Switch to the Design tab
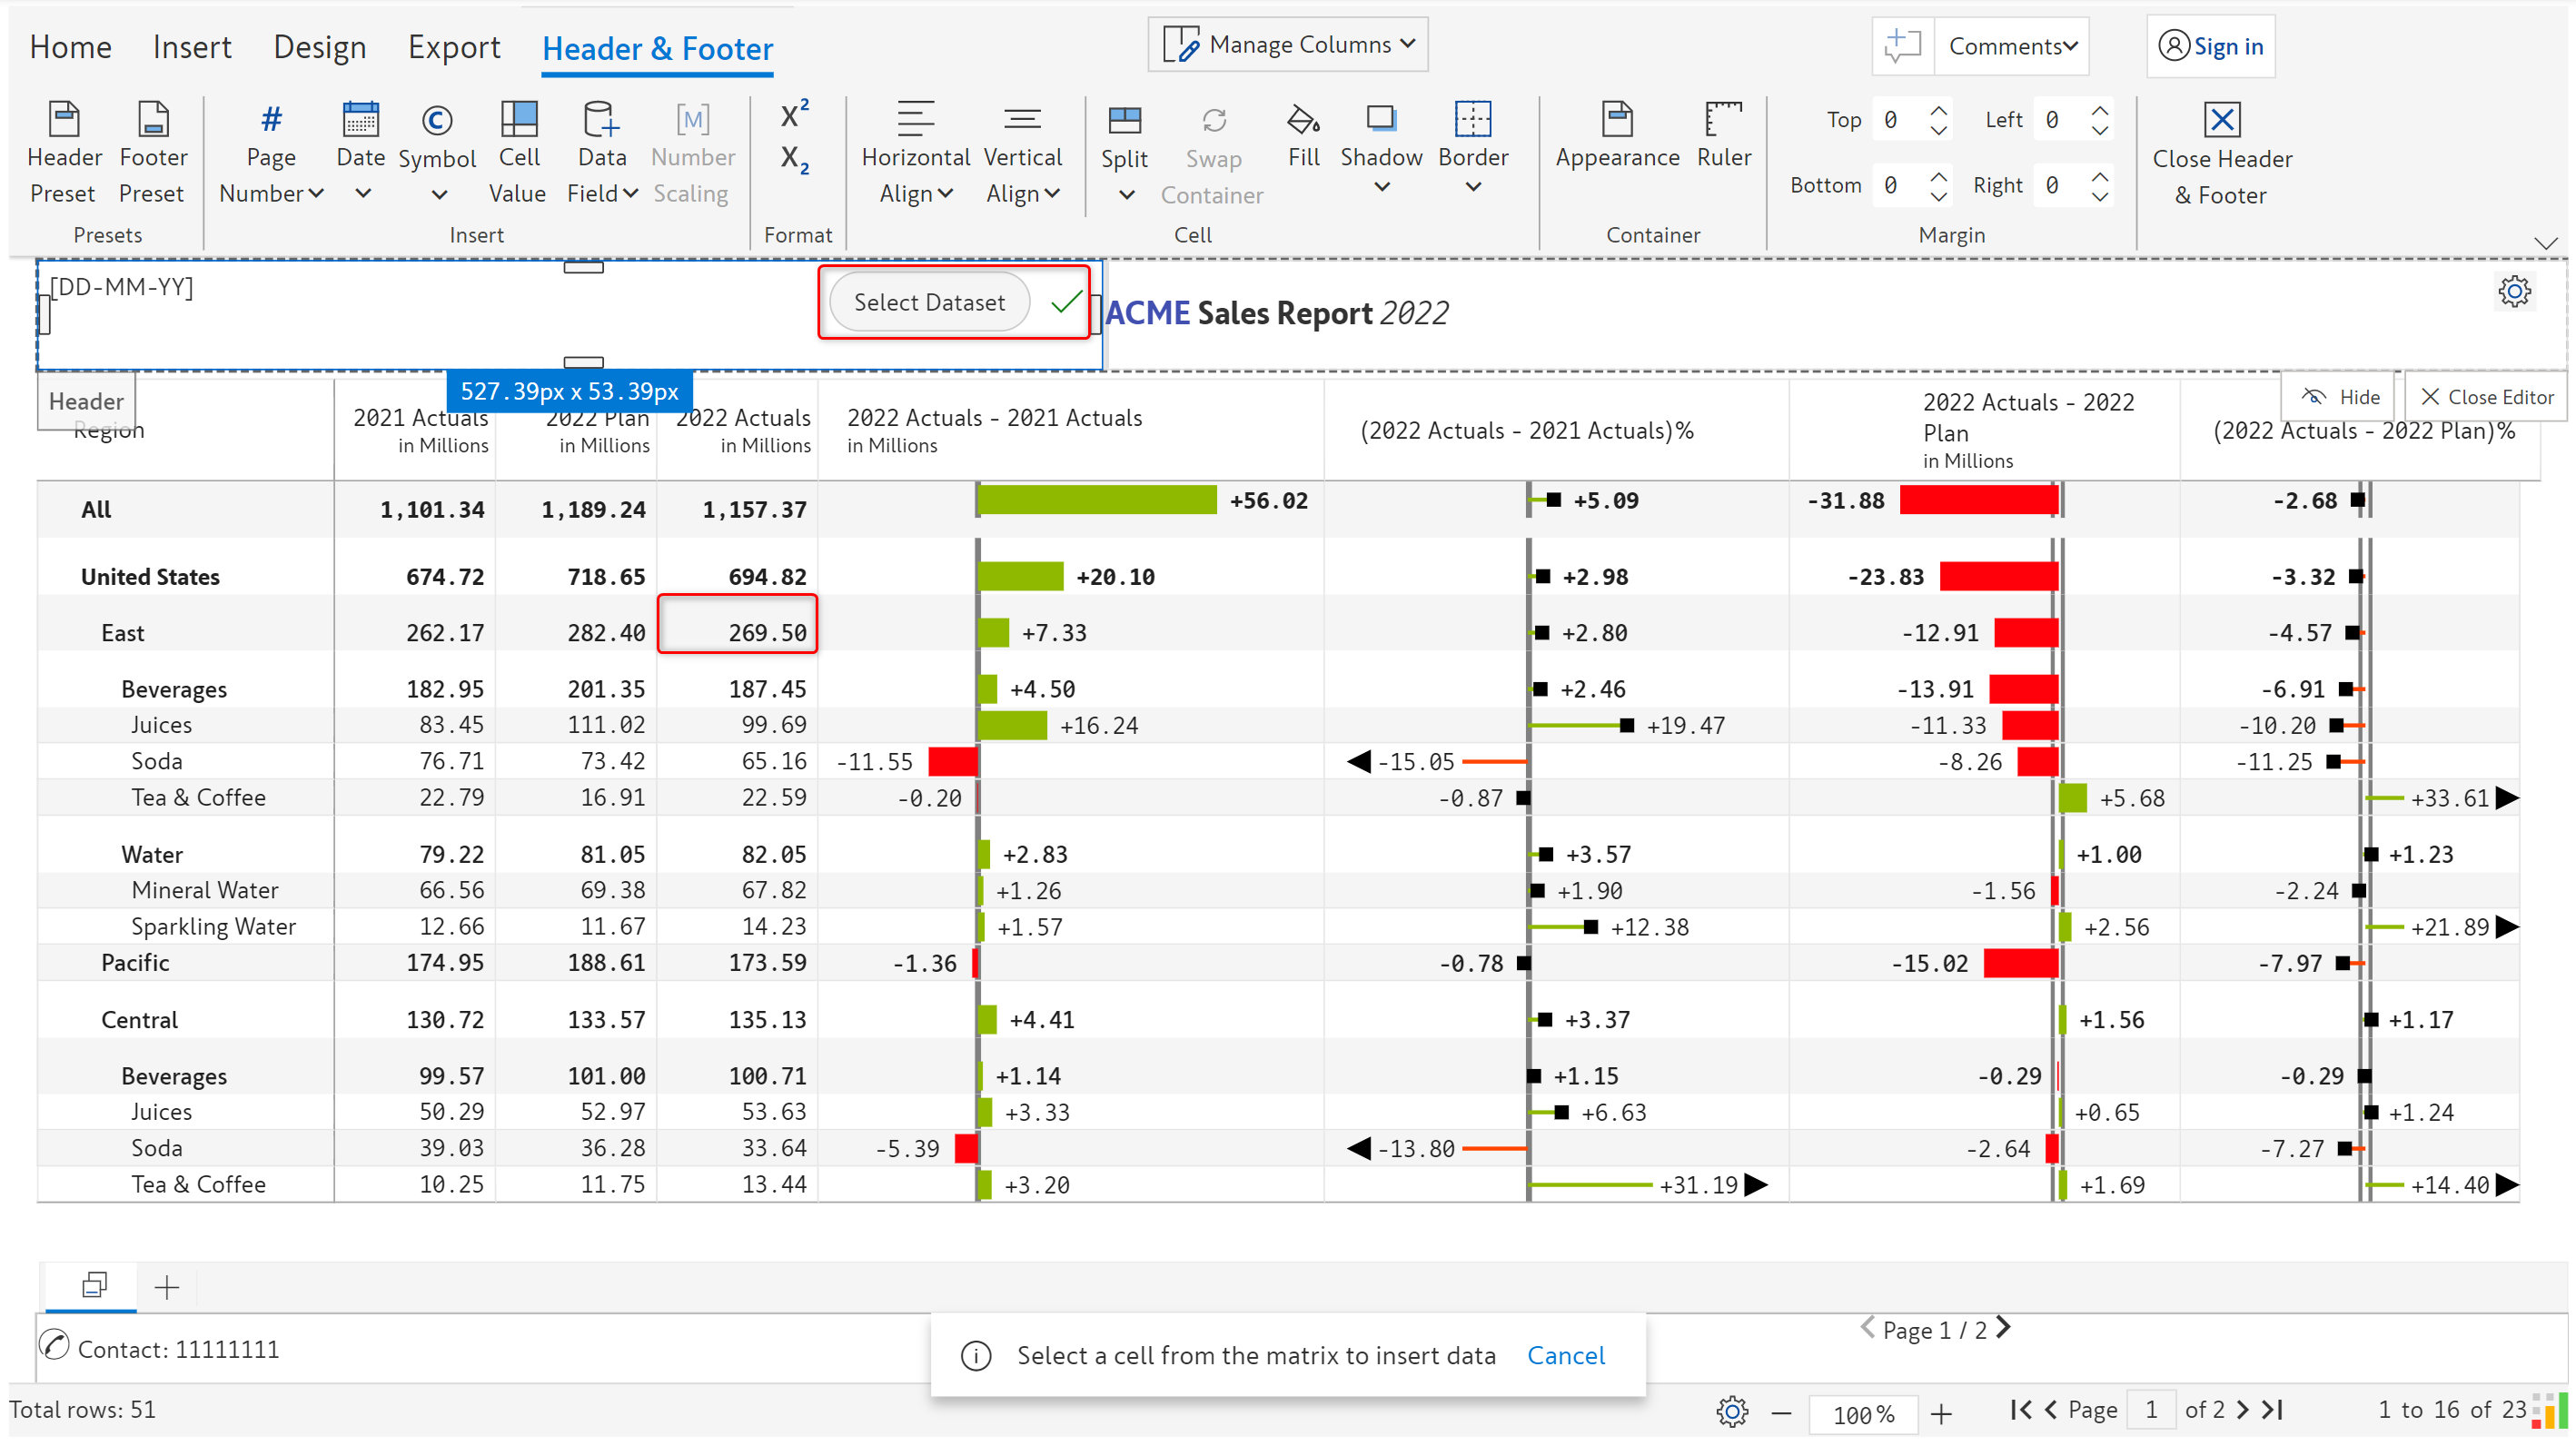The width and height of the screenshot is (2576, 1446). tap(320, 47)
